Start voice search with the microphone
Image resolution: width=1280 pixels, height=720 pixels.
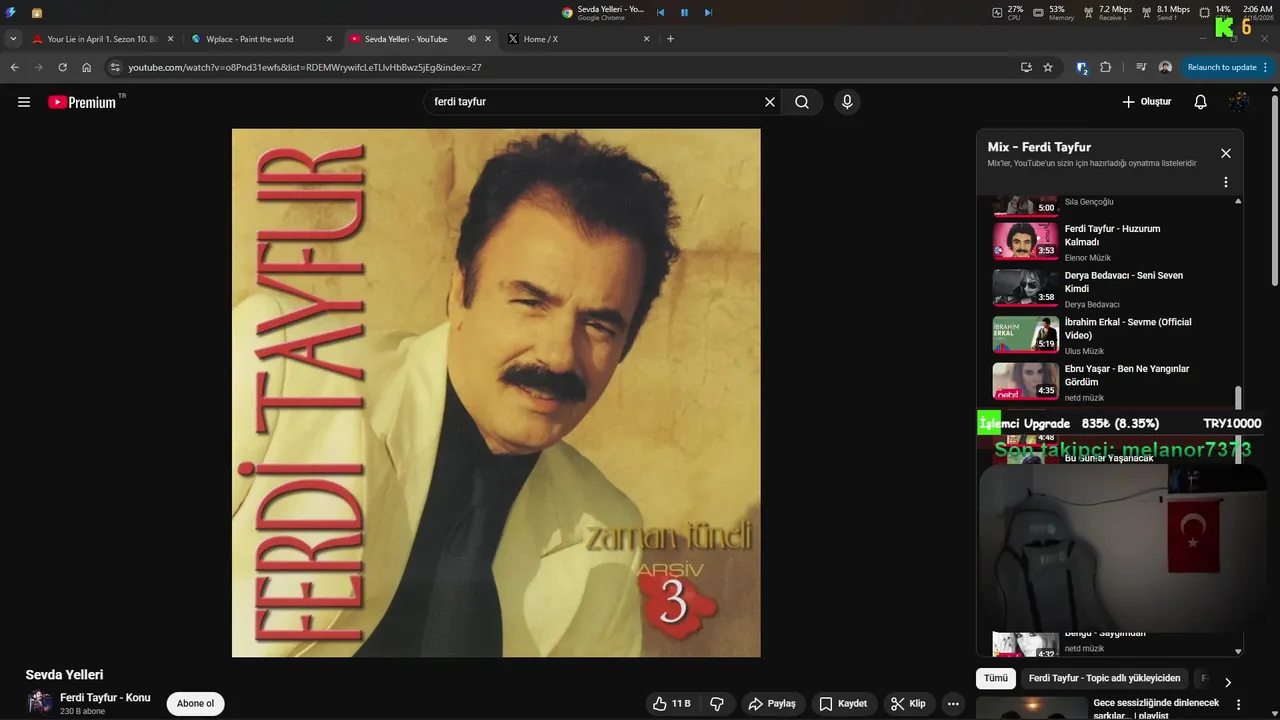tap(847, 102)
